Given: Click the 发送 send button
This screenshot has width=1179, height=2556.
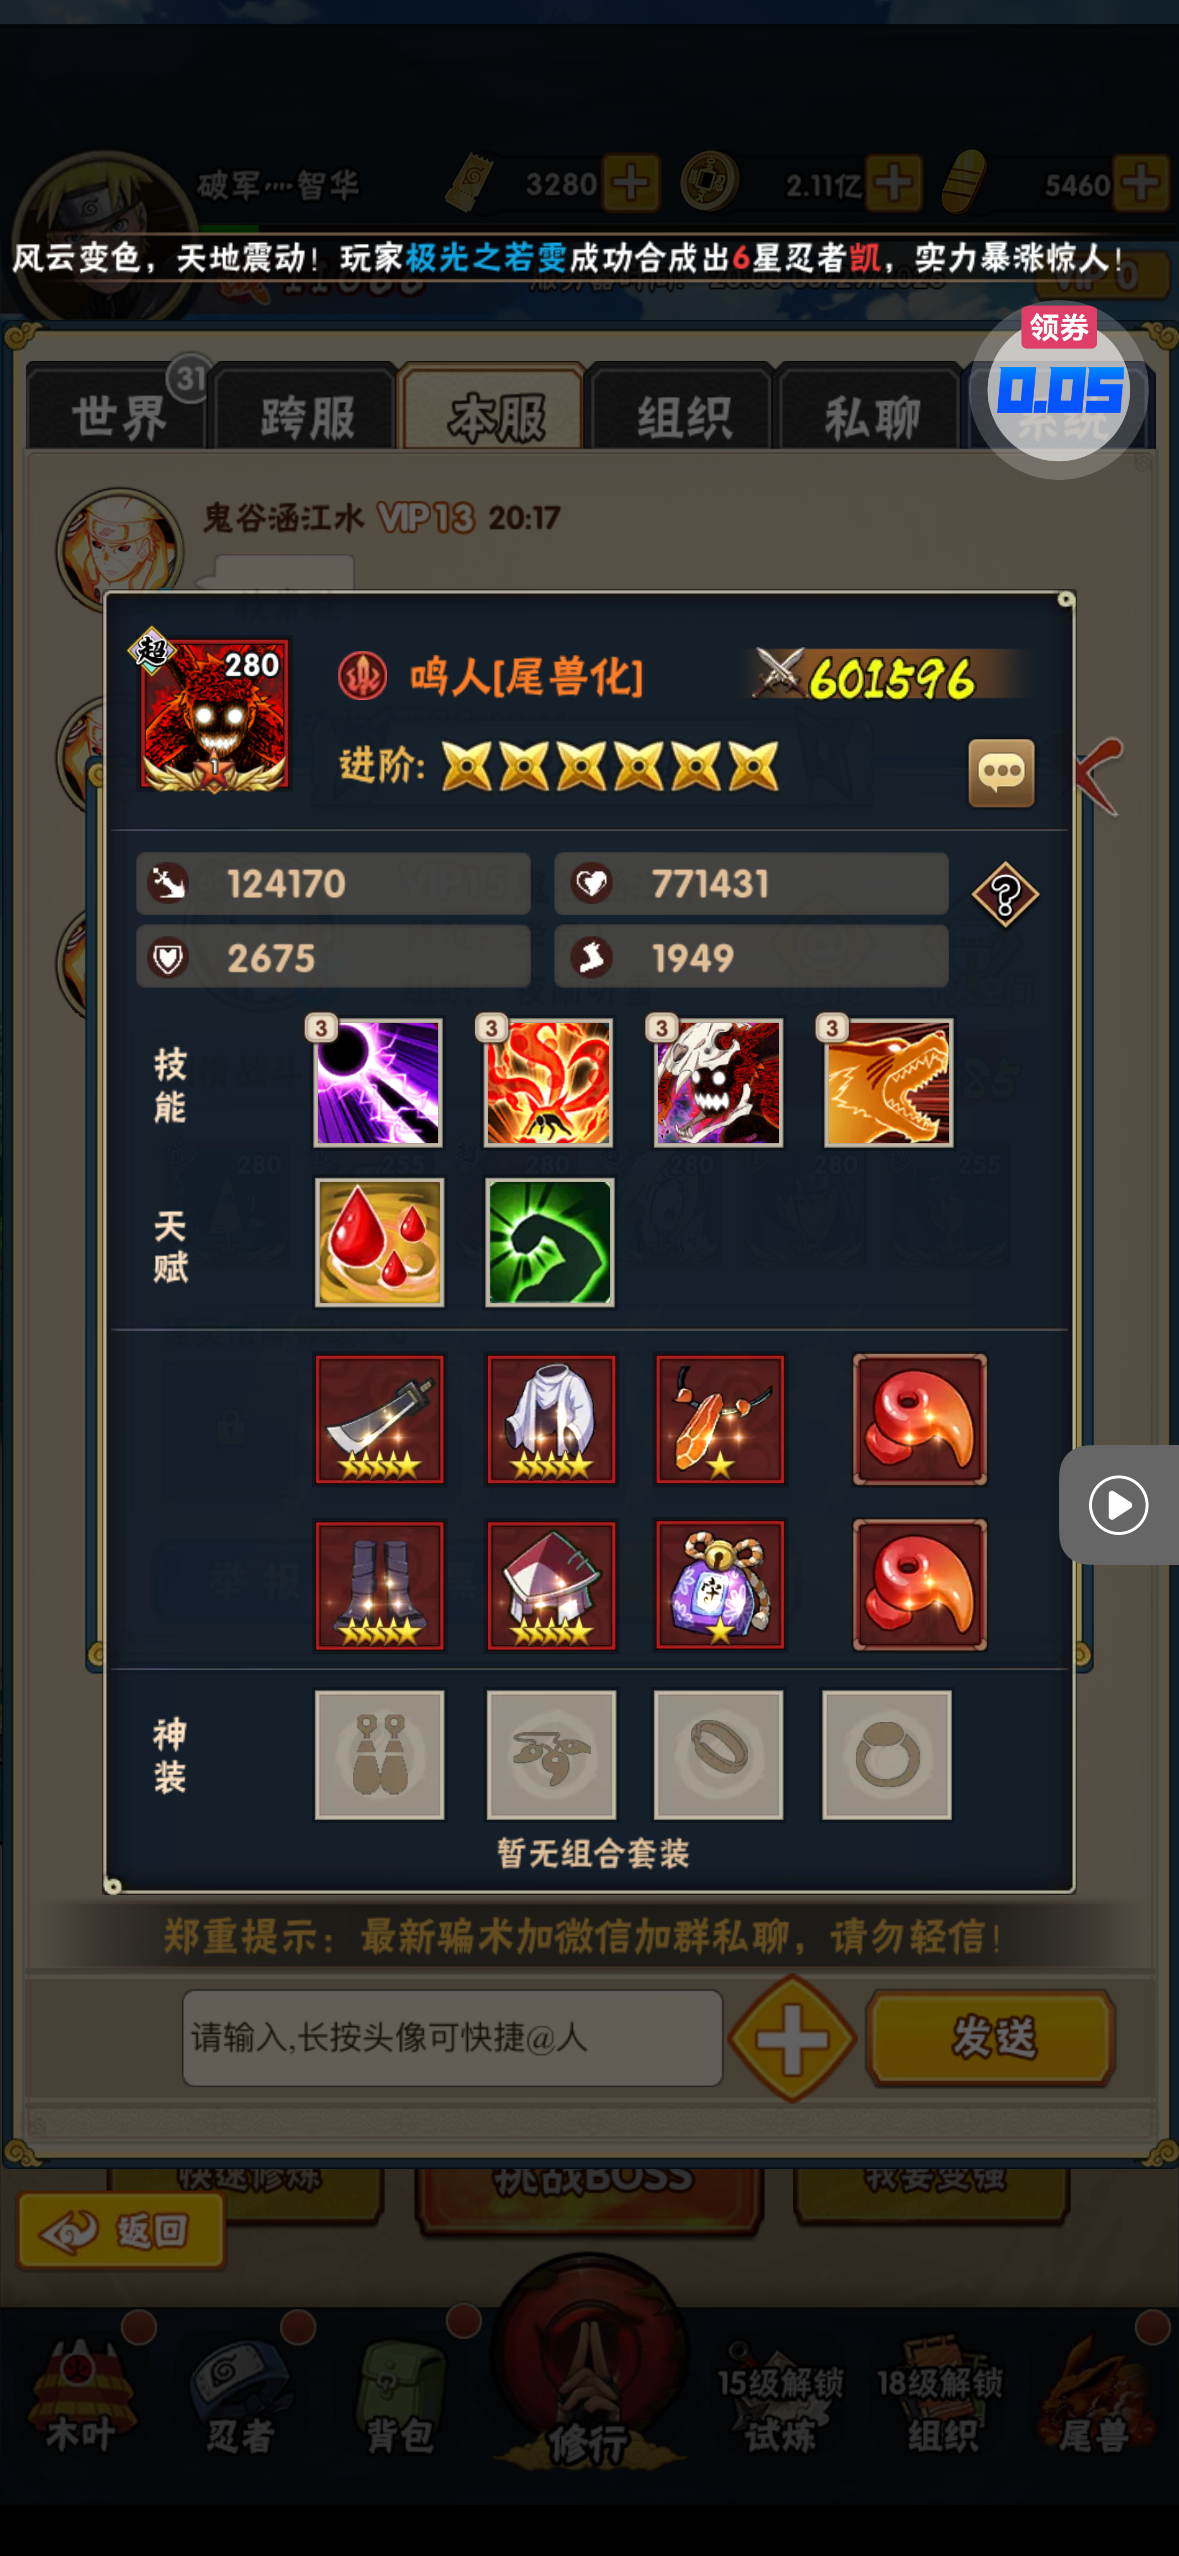Looking at the screenshot, I should [991, 2037].
